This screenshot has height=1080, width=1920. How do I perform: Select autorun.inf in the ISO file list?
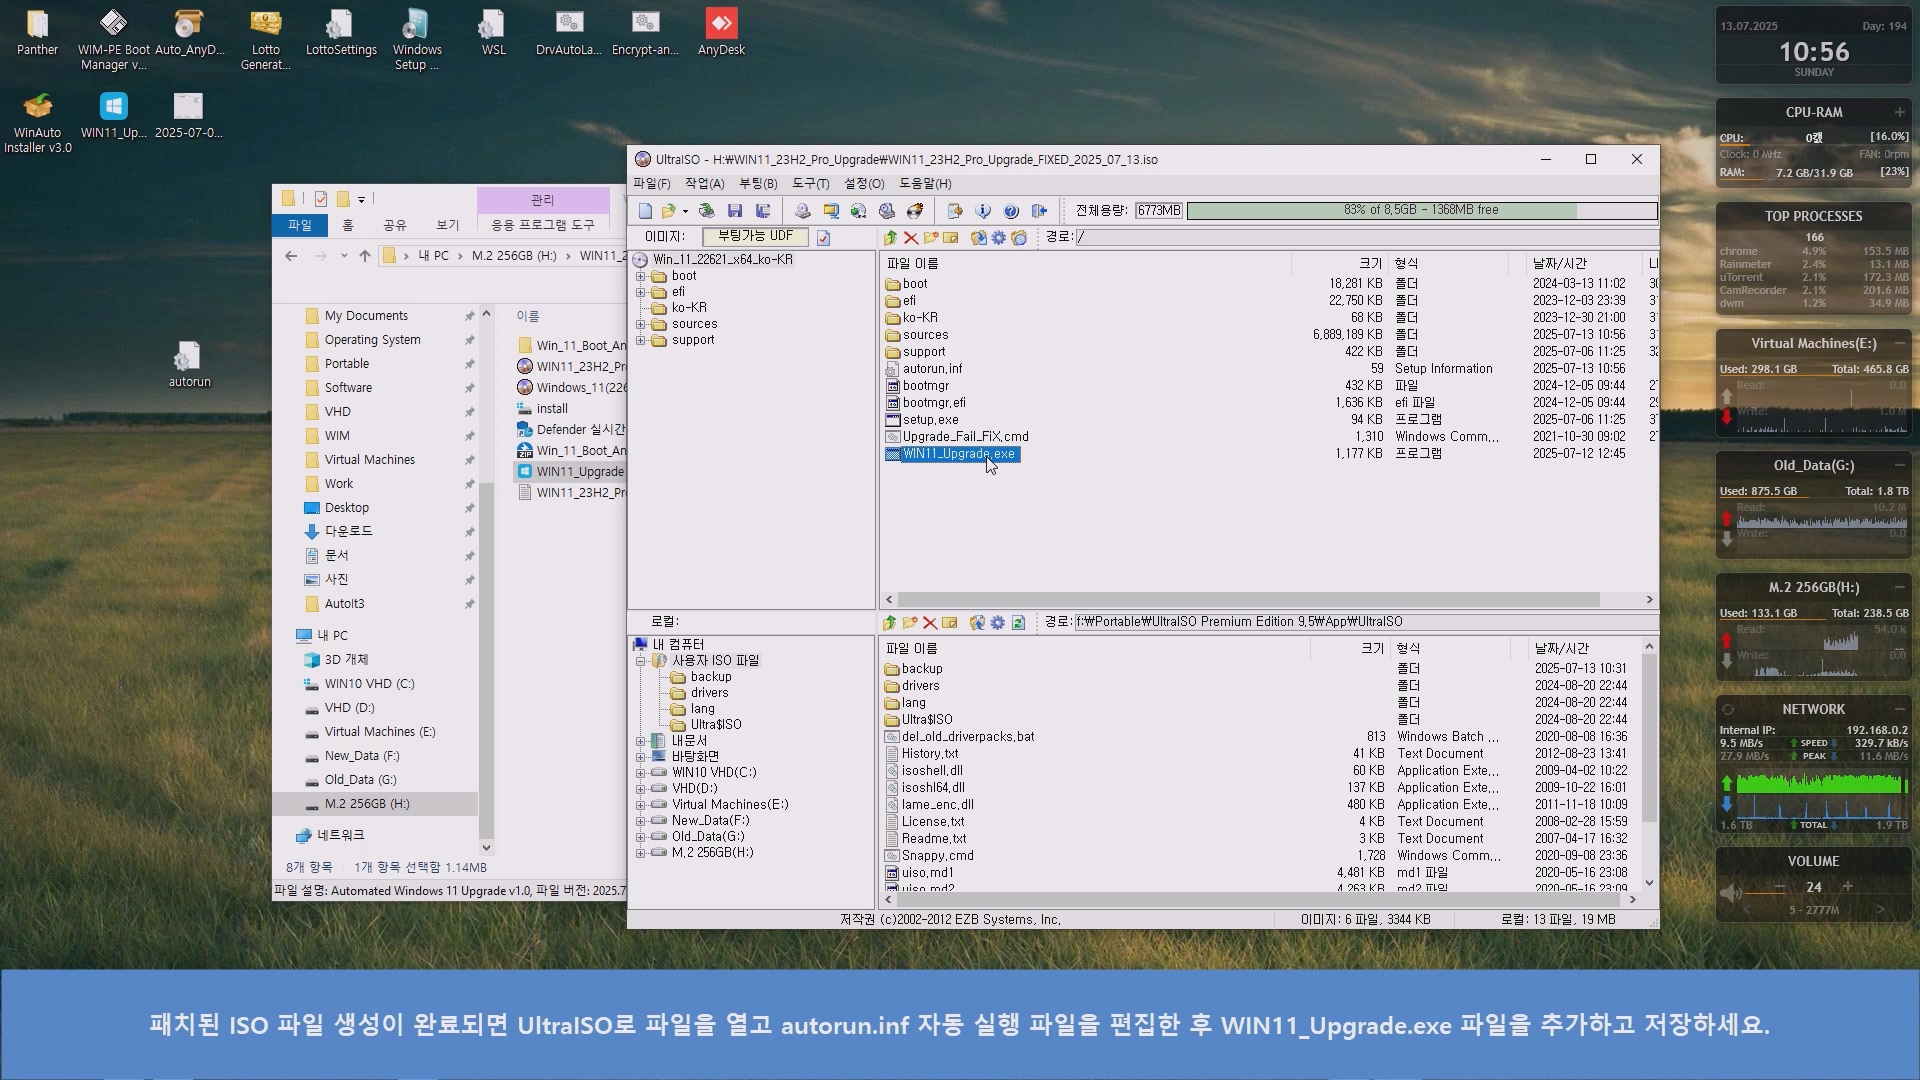tap(932, 369)
